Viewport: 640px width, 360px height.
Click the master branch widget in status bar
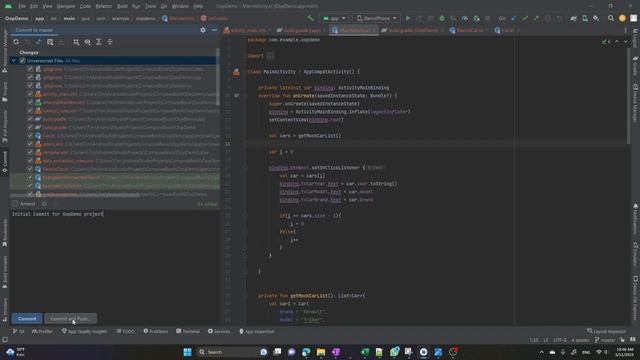(605, 340)
